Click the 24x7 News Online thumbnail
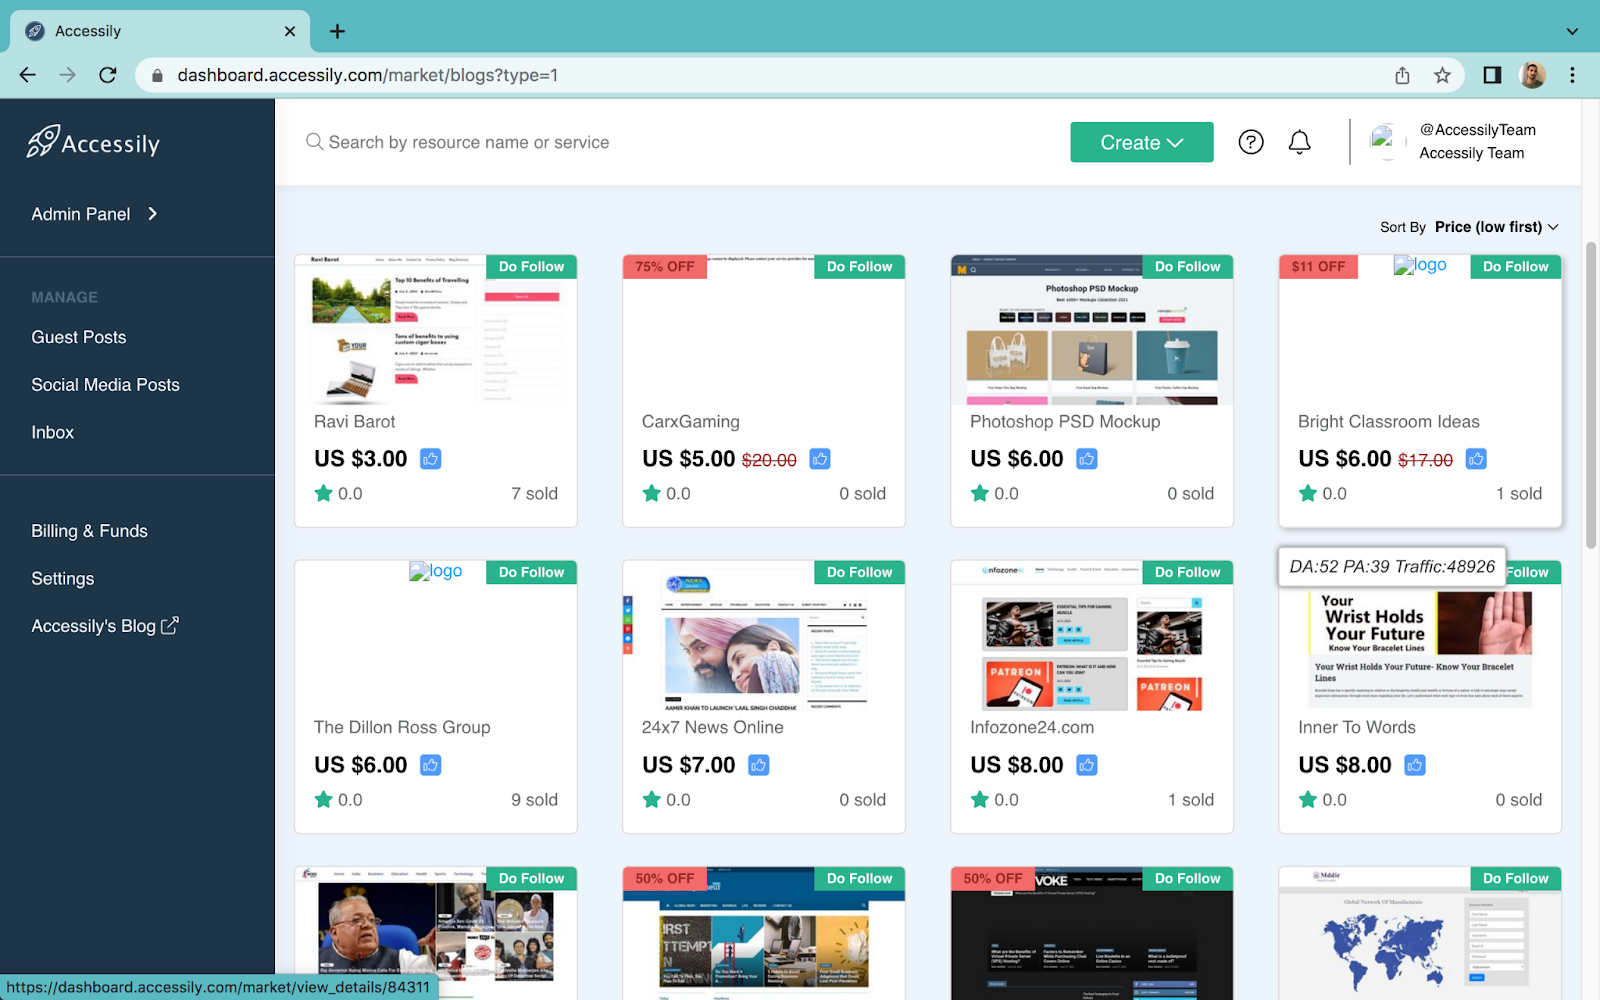The image size is (1600, 1000). tap(764, 636)
